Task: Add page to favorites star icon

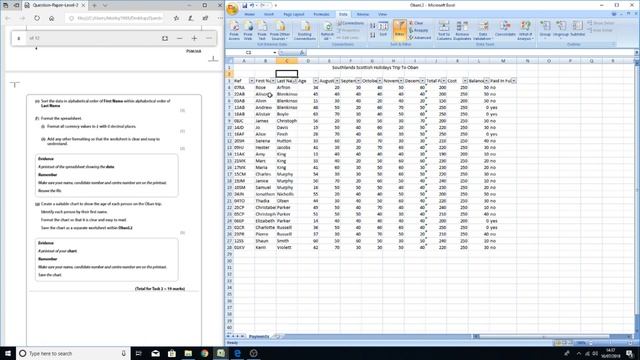Action: pyautogui.click(x=176, y=18)
